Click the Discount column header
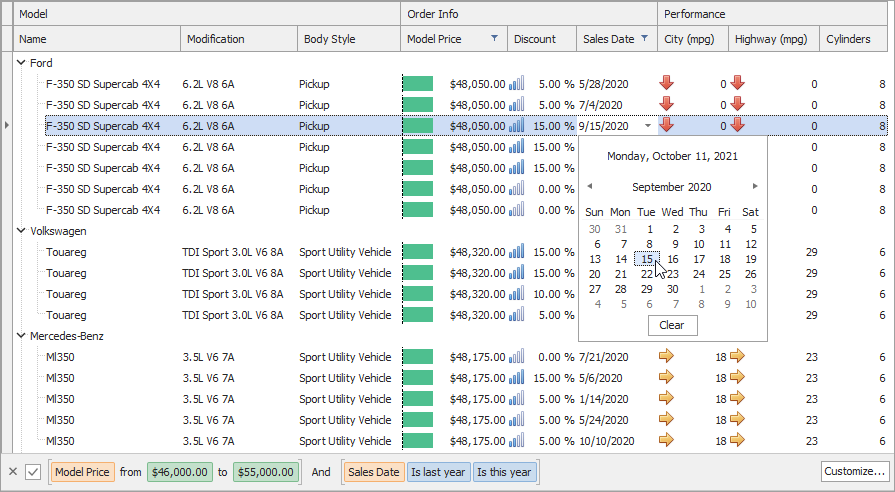Viewport: 895px width, 492px height. pos(542,39)
